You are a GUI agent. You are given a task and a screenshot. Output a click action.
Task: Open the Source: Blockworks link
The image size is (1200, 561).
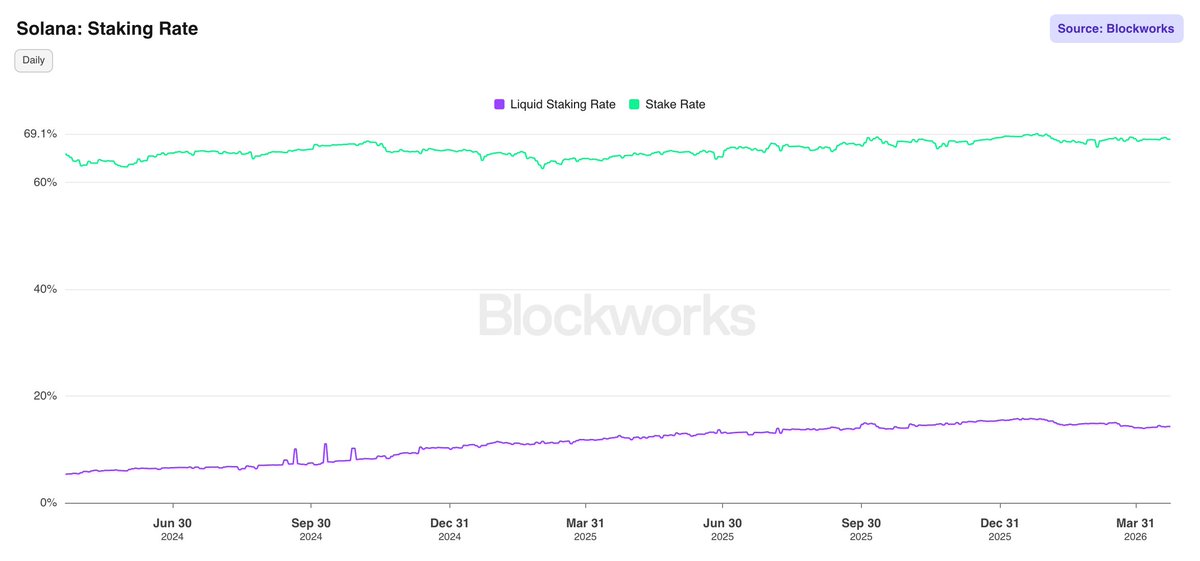click(x=1115, y=29)
